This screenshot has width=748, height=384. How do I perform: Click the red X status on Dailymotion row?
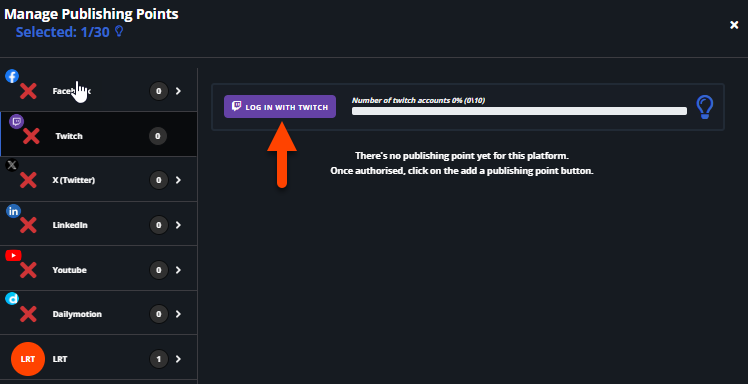(x=28, y=314)
